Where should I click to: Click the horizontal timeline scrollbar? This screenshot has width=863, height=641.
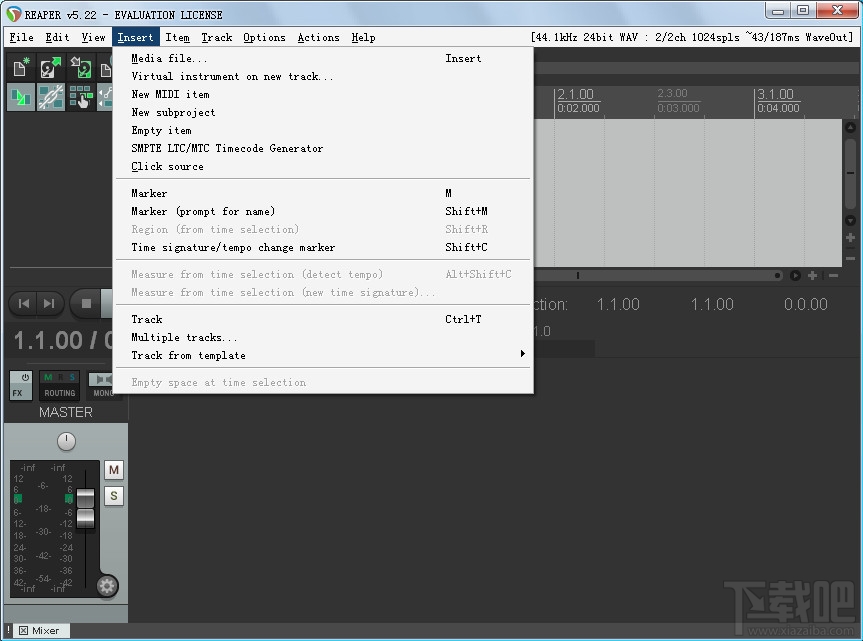[660, 276]
